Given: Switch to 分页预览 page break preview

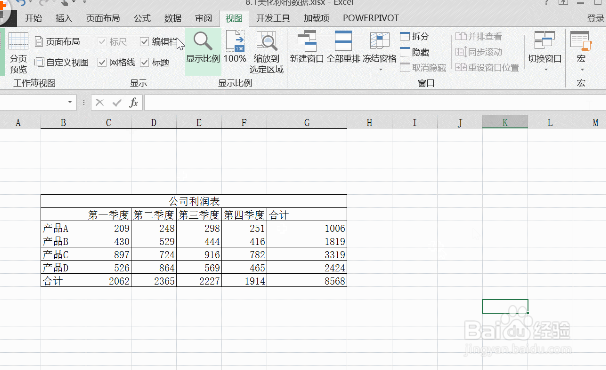Looking at the screenshot, I should pyautogui.click(x=19, y=53).
